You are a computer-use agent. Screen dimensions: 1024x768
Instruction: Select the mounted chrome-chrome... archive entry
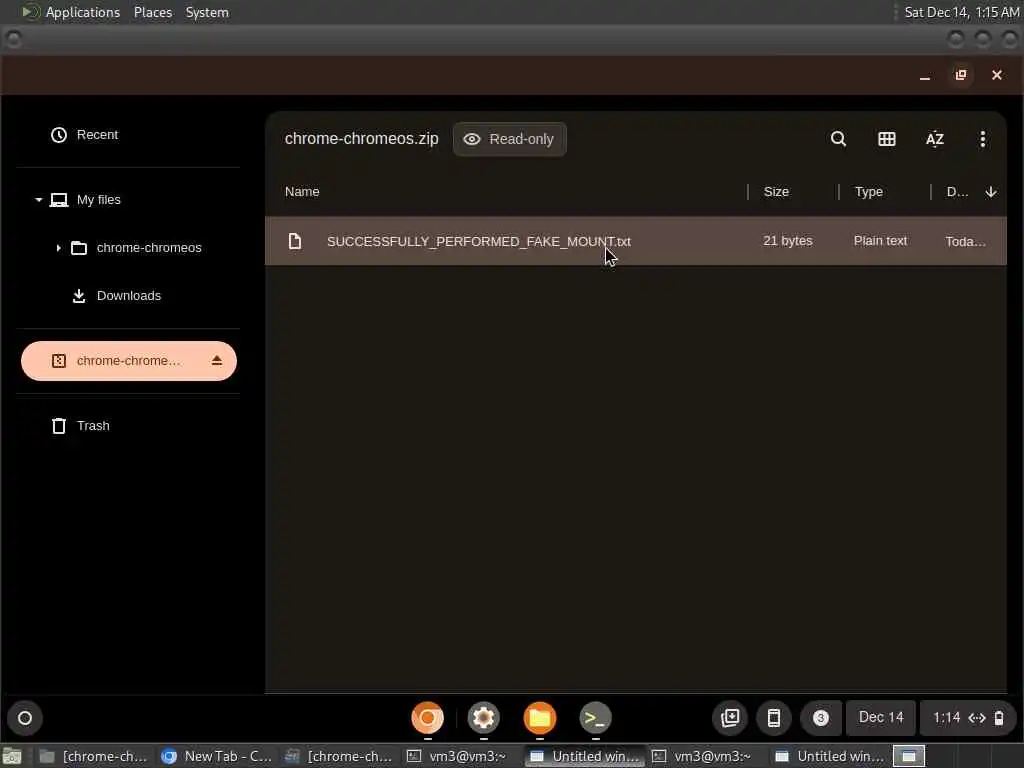(x=128, y=360)
